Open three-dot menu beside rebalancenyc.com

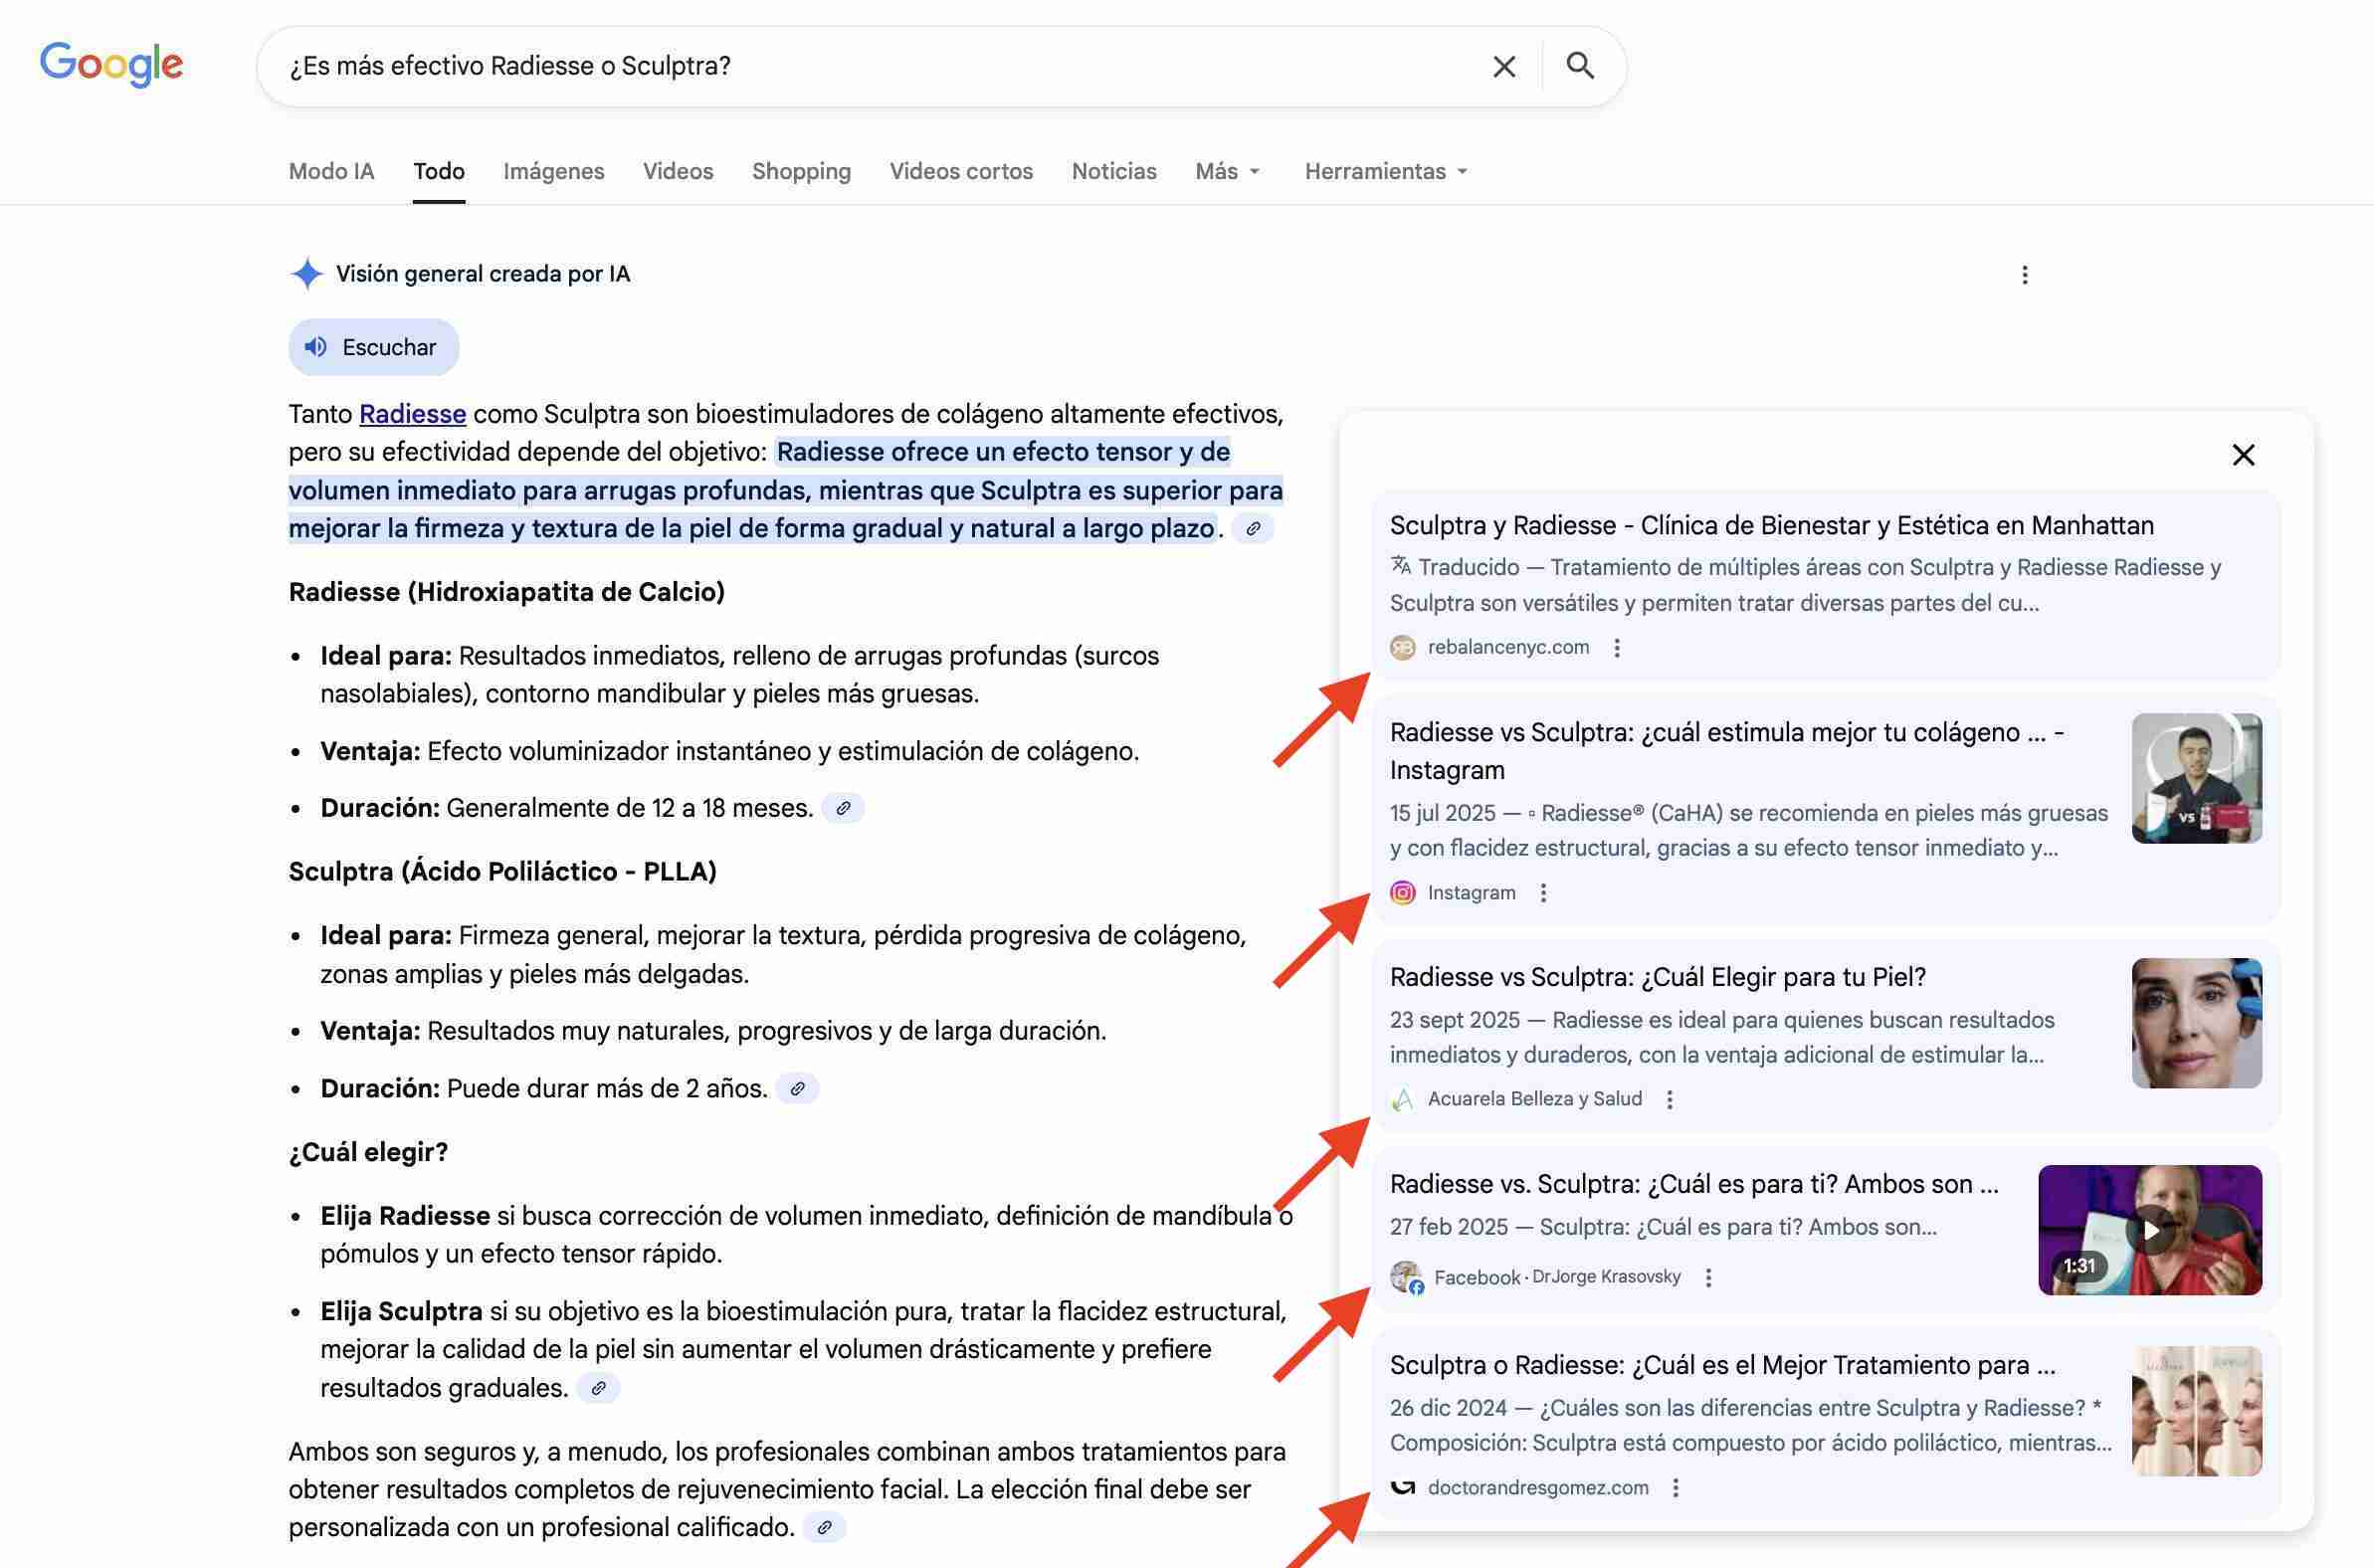click(x=1617, y=648)
